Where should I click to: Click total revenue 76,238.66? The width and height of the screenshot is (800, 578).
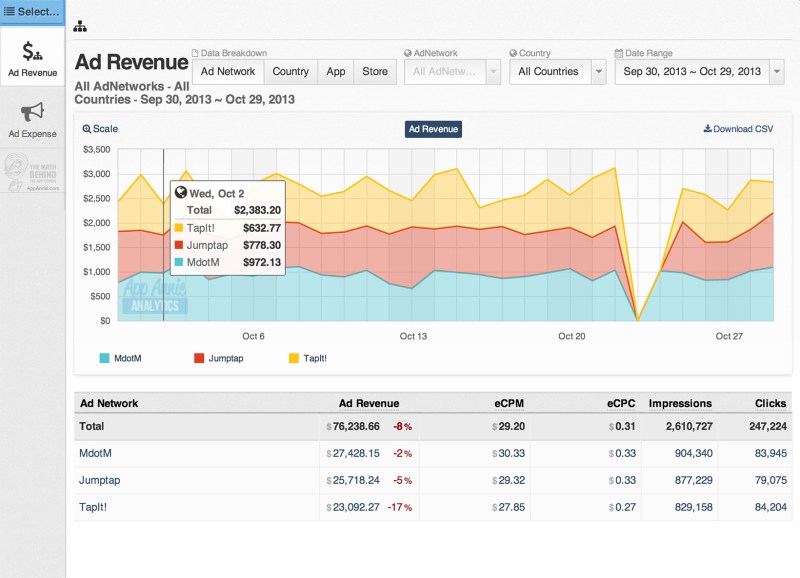coord(356,426)
